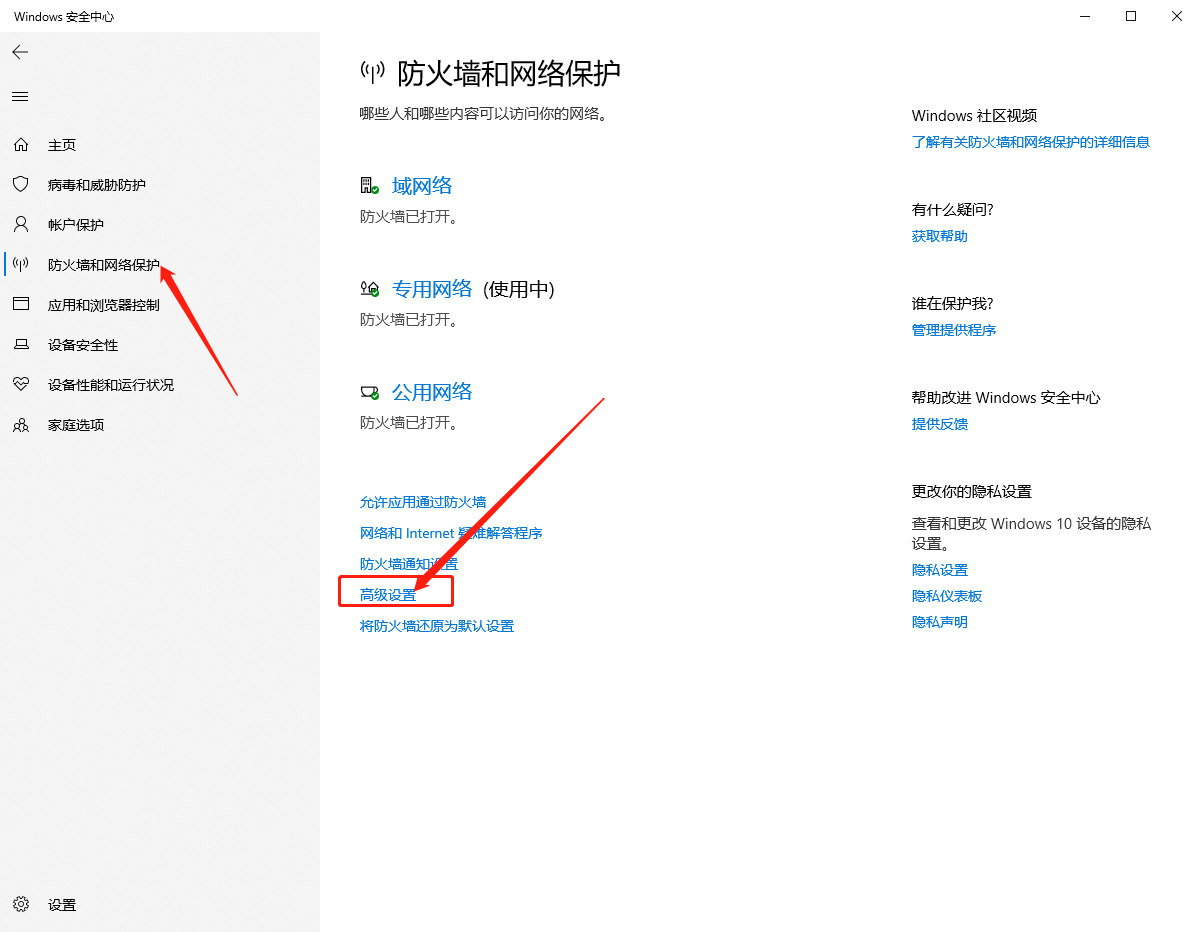
Task: Select 防火墙和网络保护 in sidebar
Action: pyautogui.click(x=104, y=265)
